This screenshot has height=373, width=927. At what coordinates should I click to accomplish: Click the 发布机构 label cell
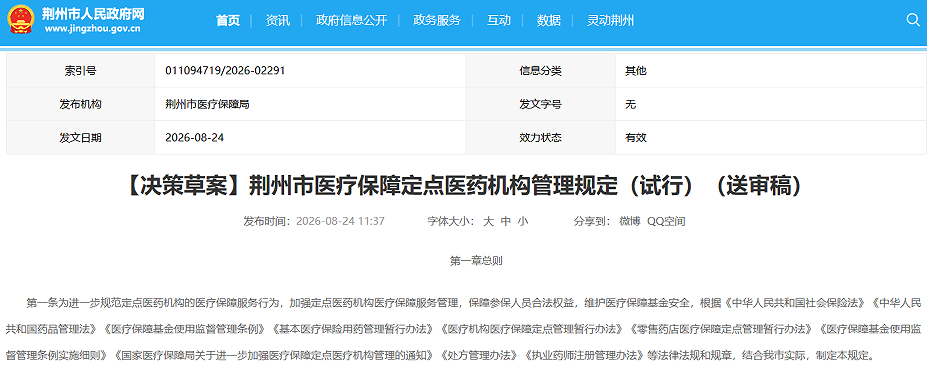click(x=80, y=105)
